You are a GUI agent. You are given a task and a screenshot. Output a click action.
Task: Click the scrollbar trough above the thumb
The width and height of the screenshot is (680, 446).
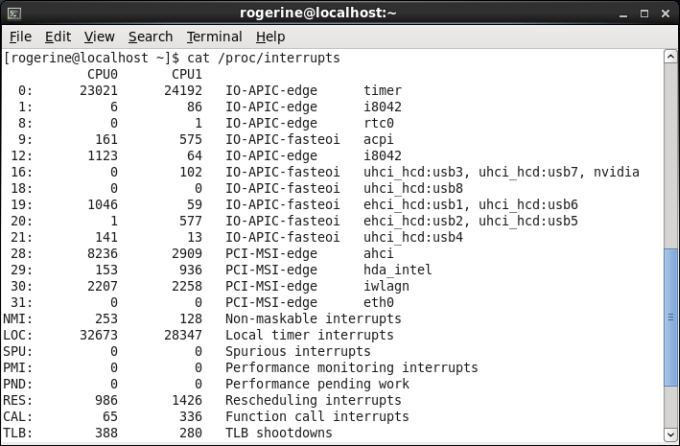click(671, 150)
